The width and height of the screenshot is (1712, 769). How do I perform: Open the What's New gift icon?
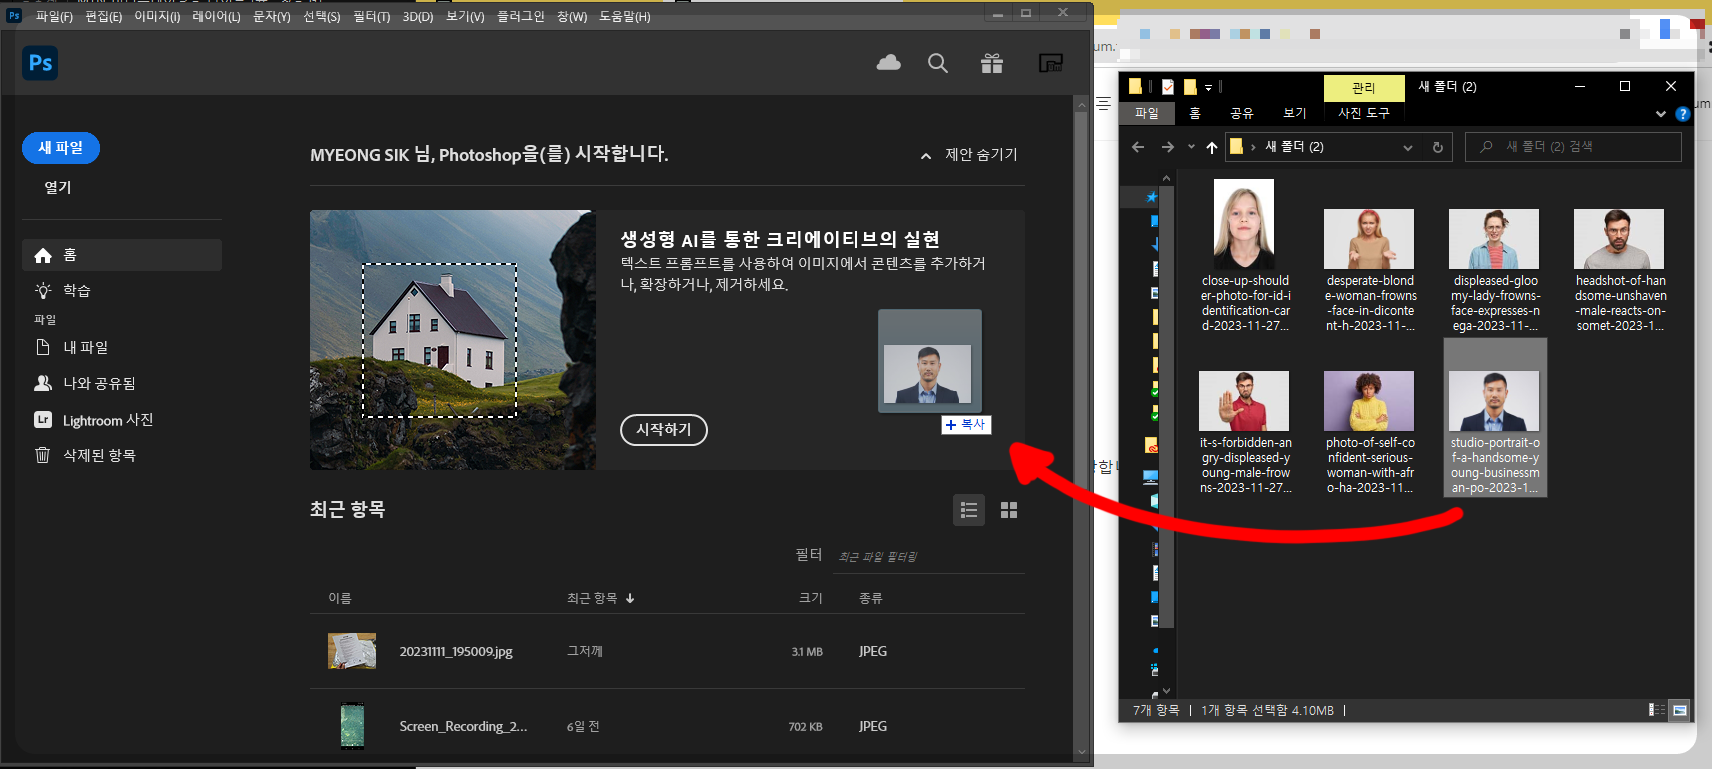(992, 63)
